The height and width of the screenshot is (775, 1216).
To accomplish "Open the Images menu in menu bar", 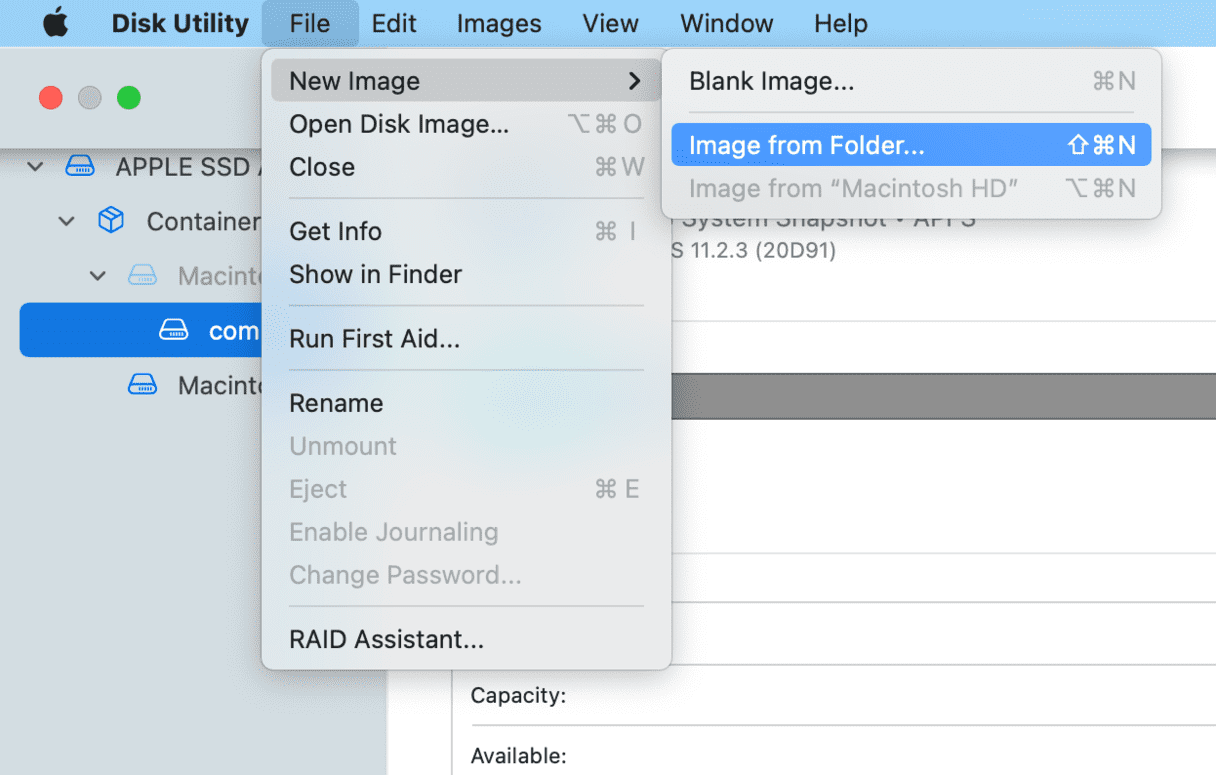I will pyautogui.click(x=498, y=23).
